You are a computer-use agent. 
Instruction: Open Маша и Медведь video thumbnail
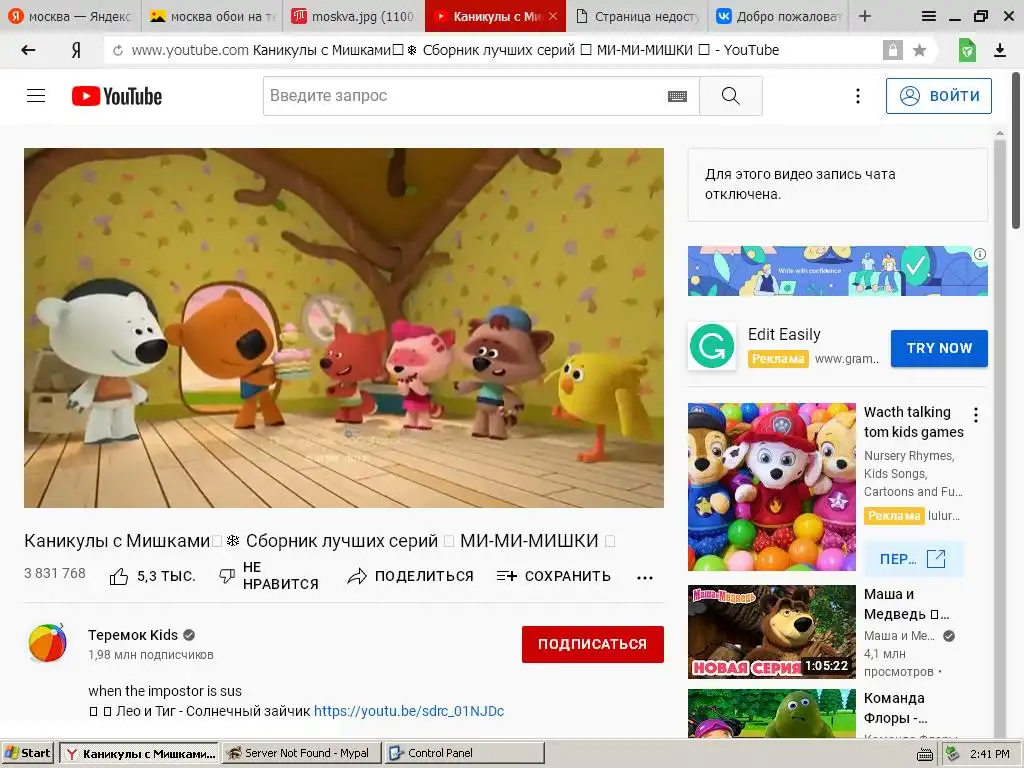click(771, 632)
